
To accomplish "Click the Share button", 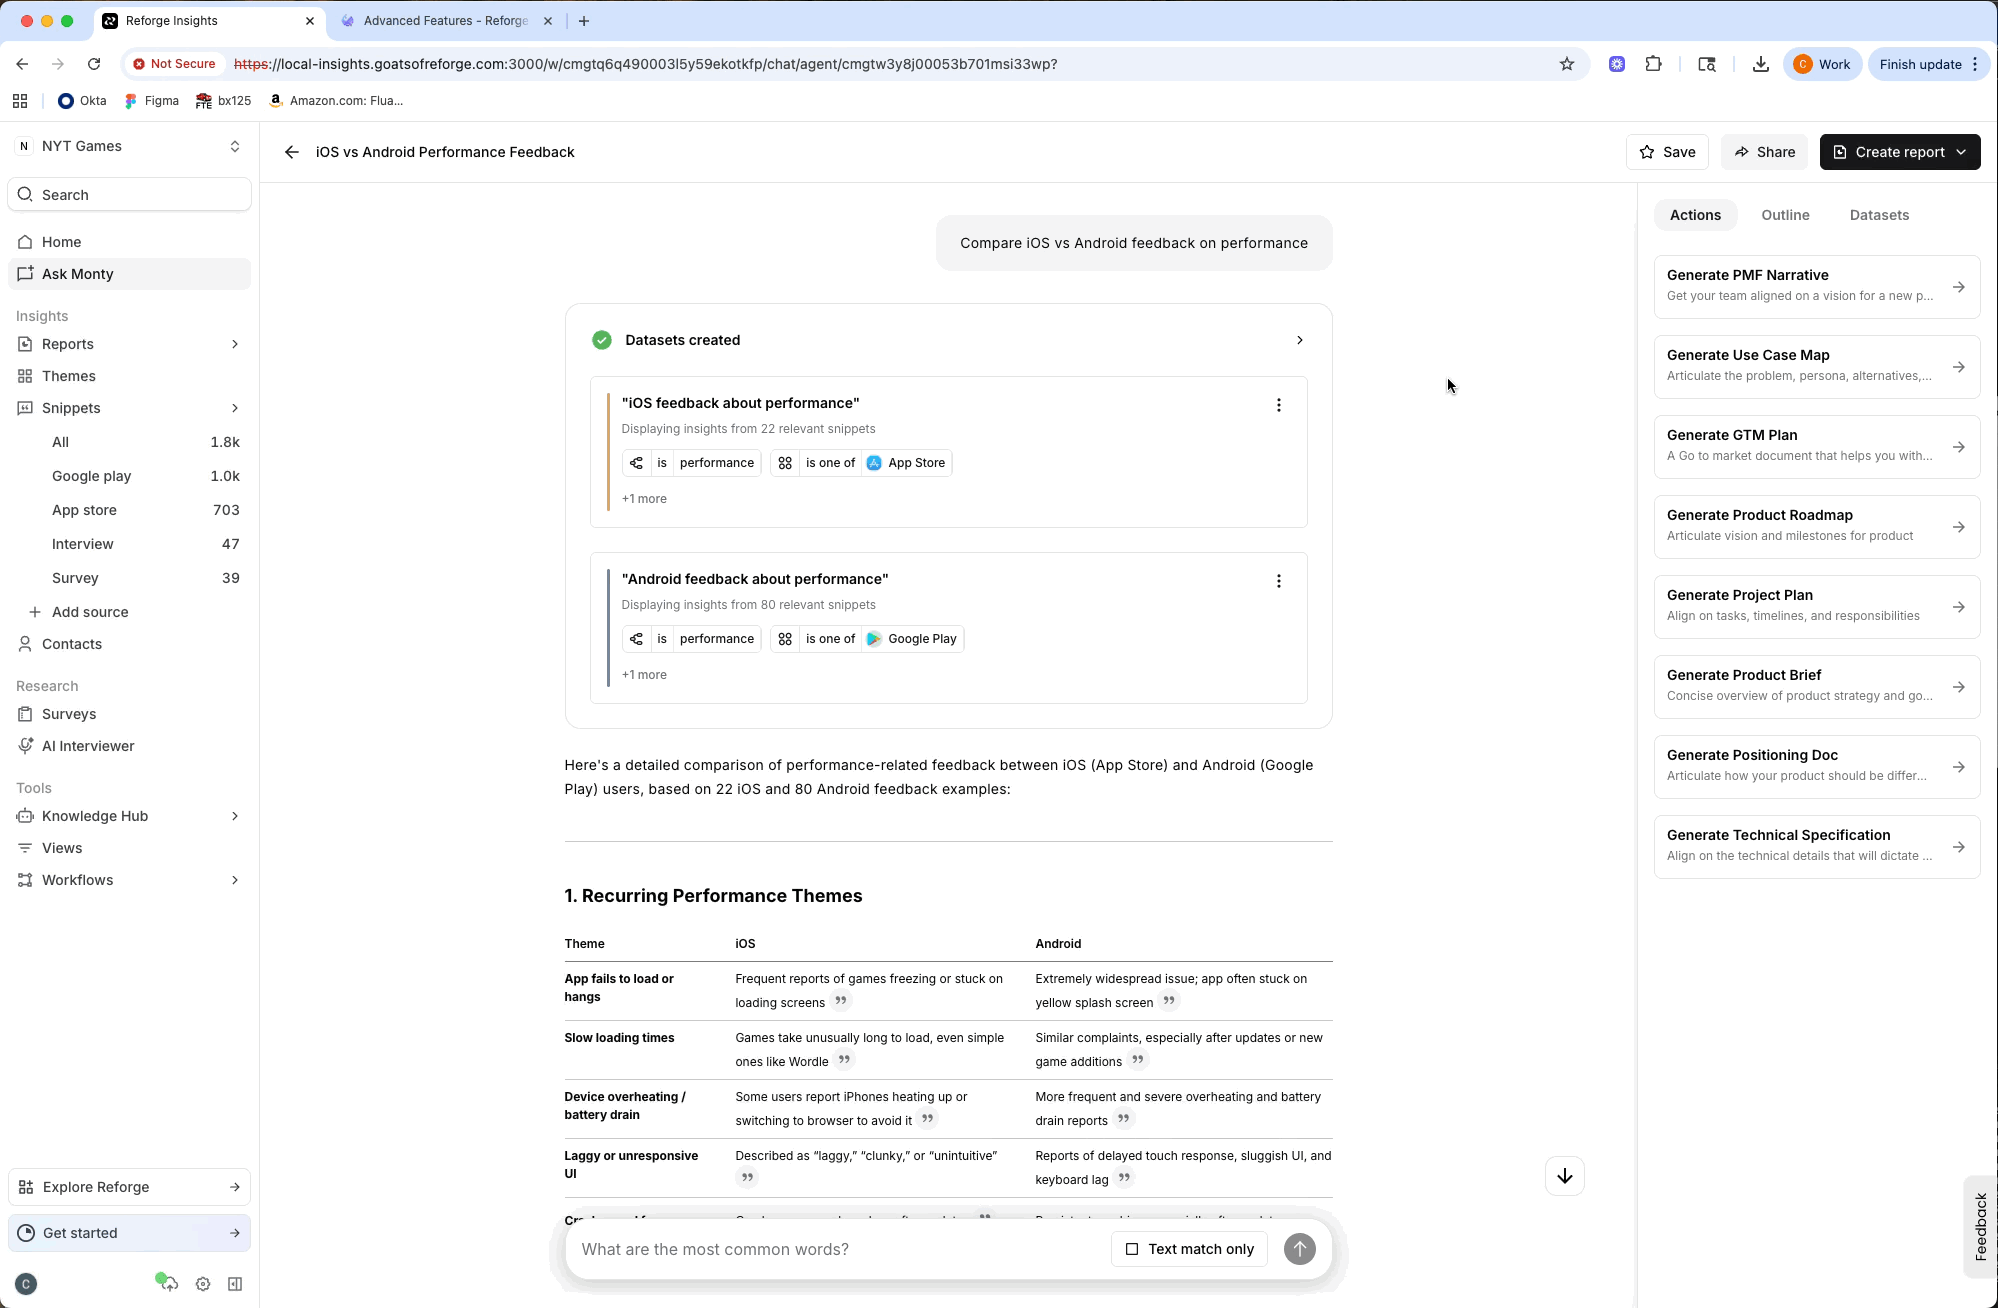I will (x=1764, y=152).
